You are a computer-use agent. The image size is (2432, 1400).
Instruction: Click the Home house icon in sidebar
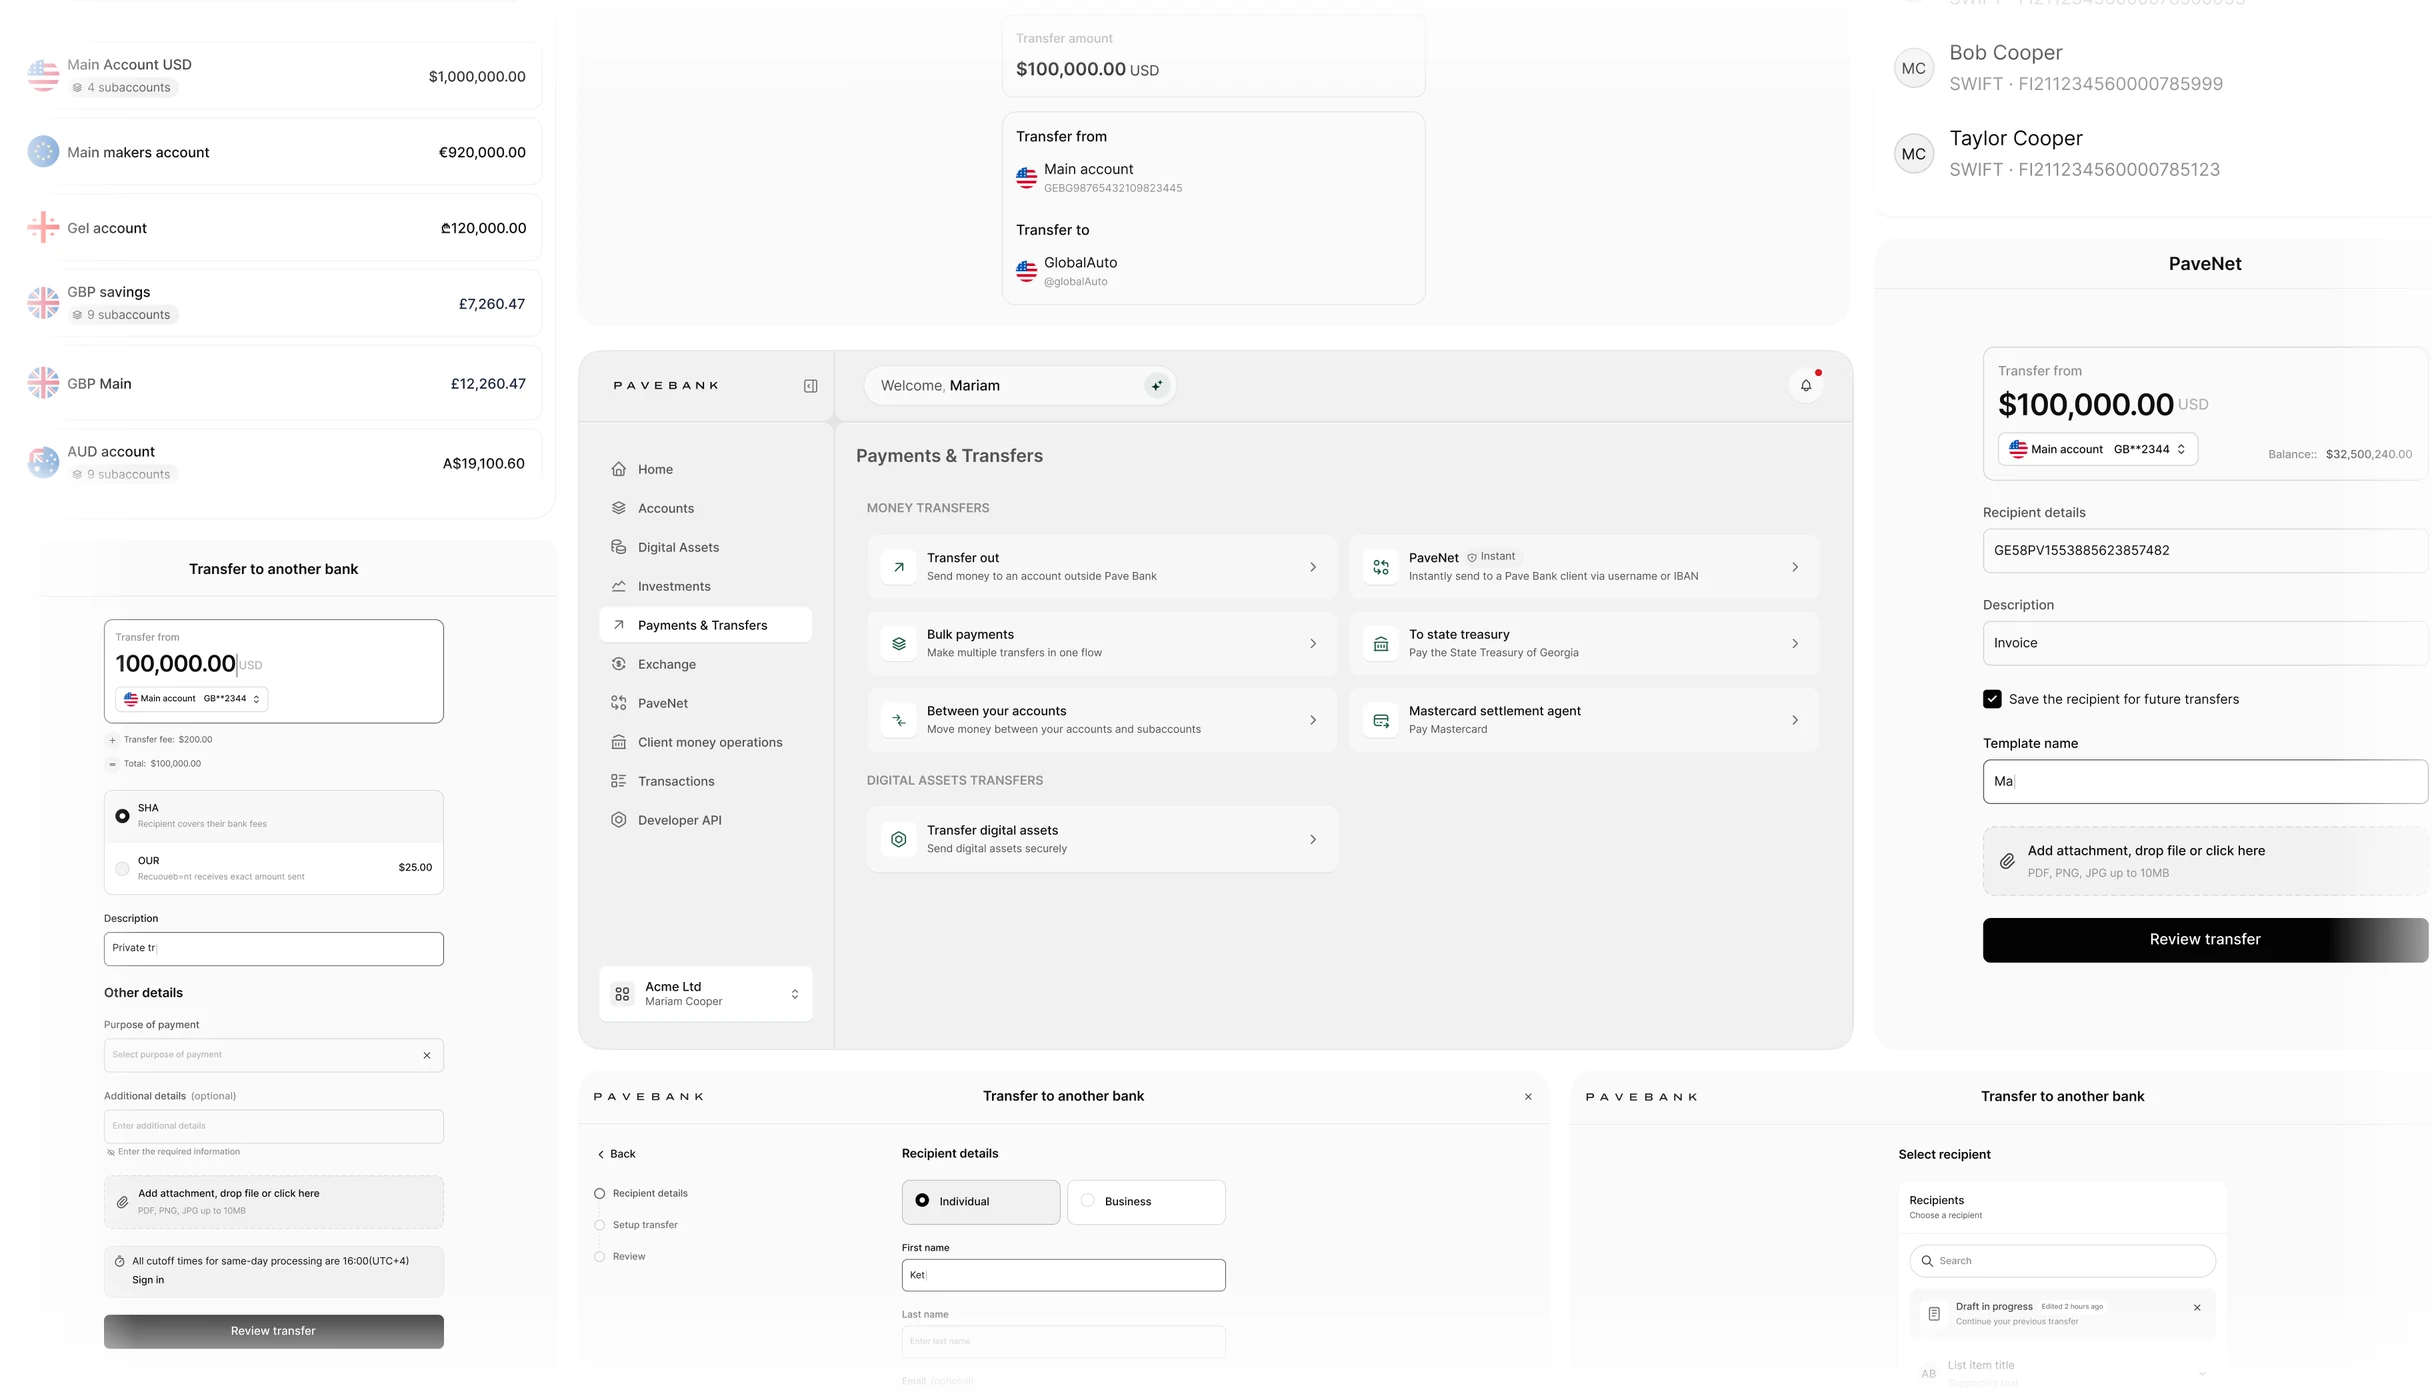pos(619,469)
